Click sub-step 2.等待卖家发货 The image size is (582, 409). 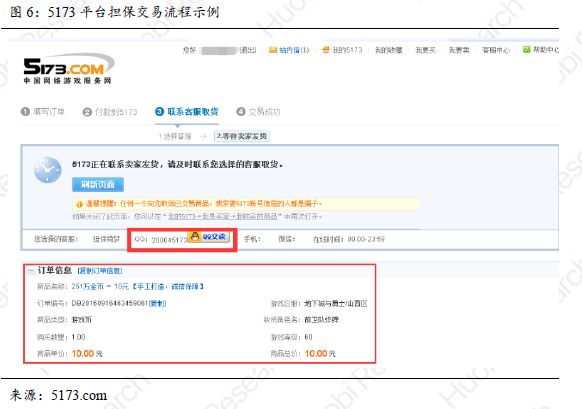pyautogui.click(x=242, y=136)
